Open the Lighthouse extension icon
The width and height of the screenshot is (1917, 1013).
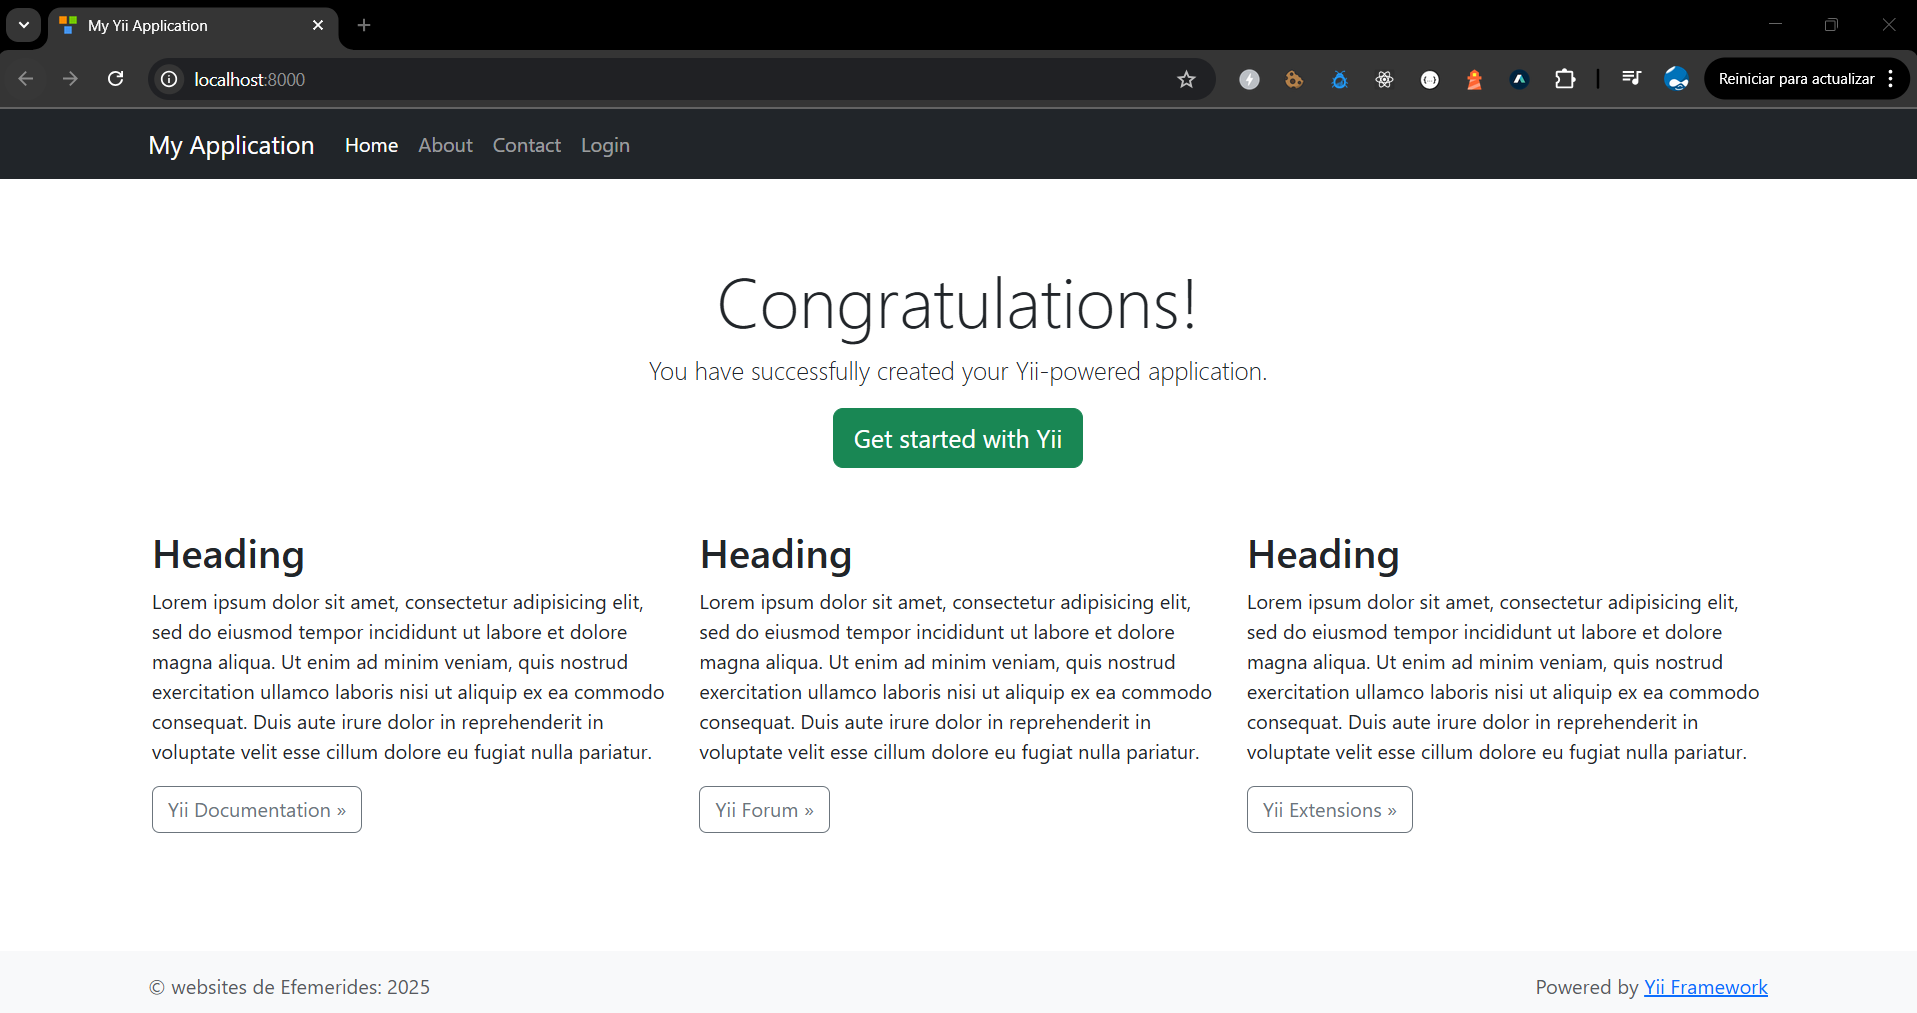1474,79
